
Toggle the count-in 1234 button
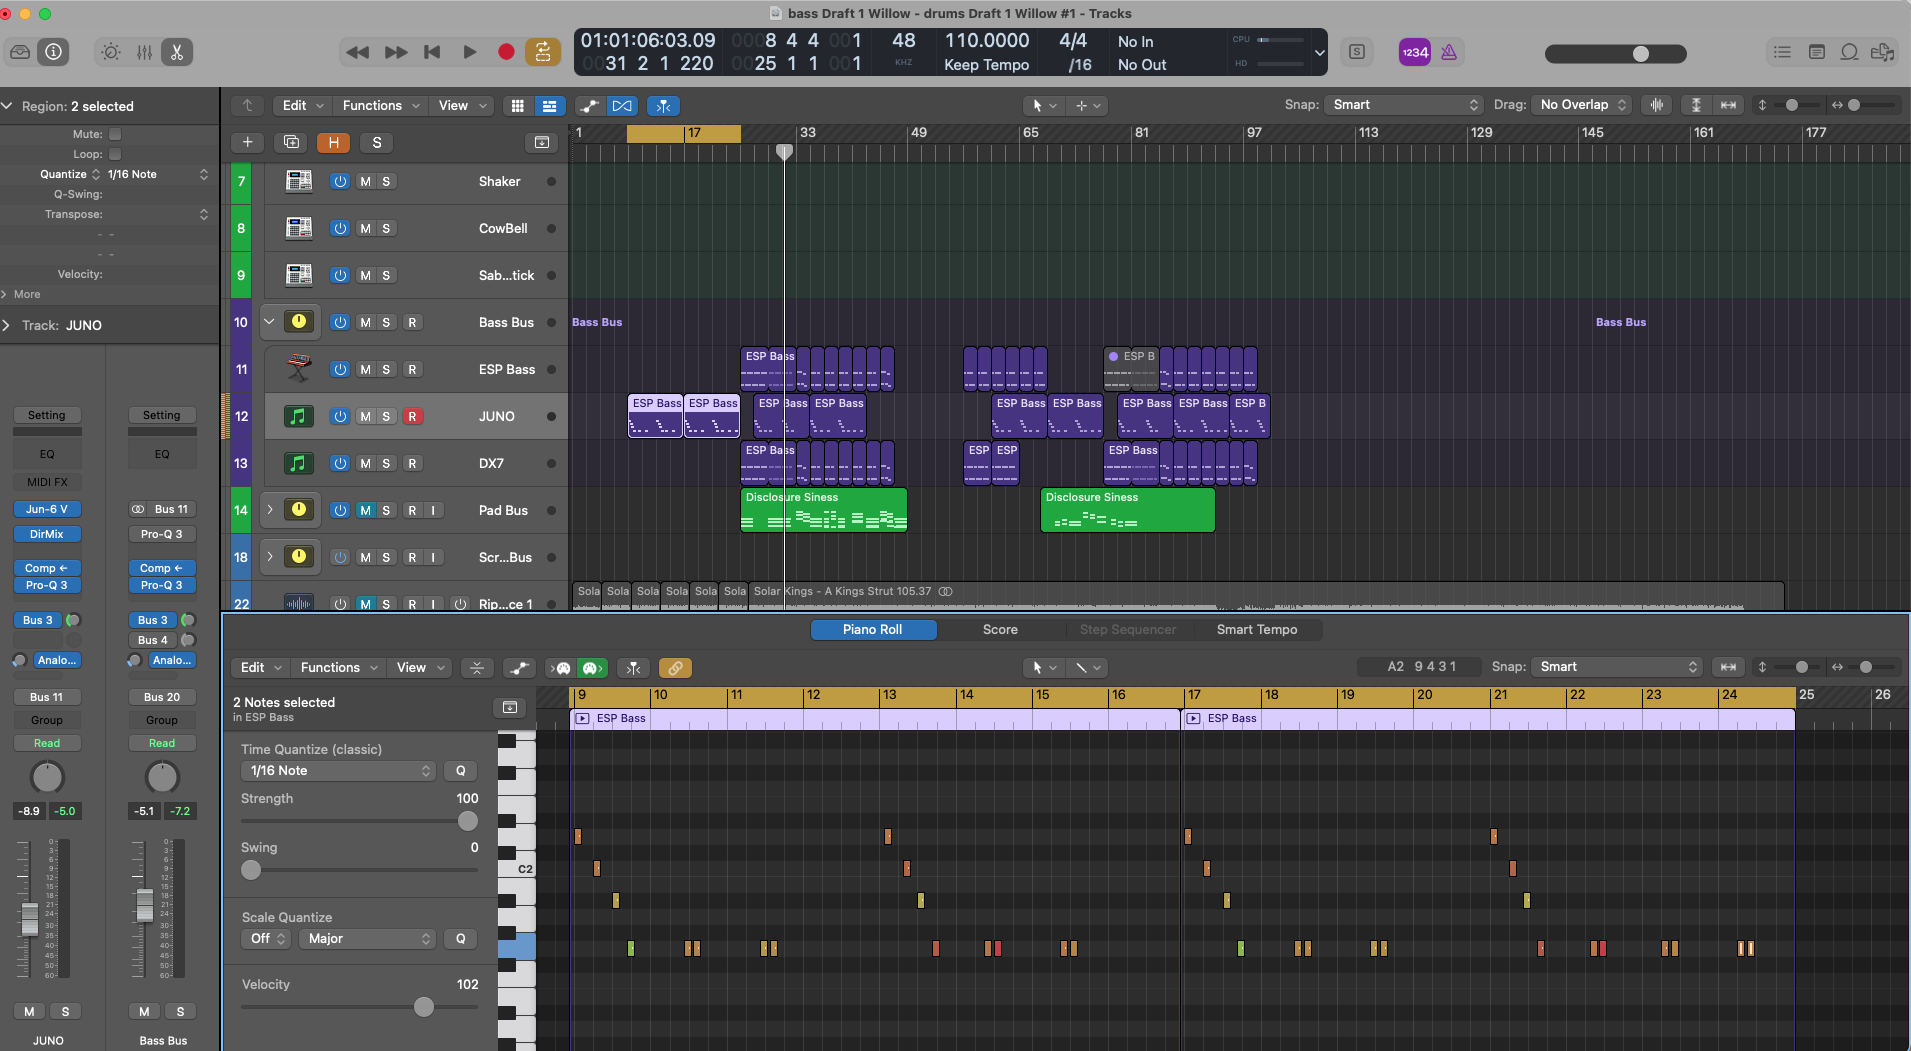pyautogui.click(x=1415, y=52)
